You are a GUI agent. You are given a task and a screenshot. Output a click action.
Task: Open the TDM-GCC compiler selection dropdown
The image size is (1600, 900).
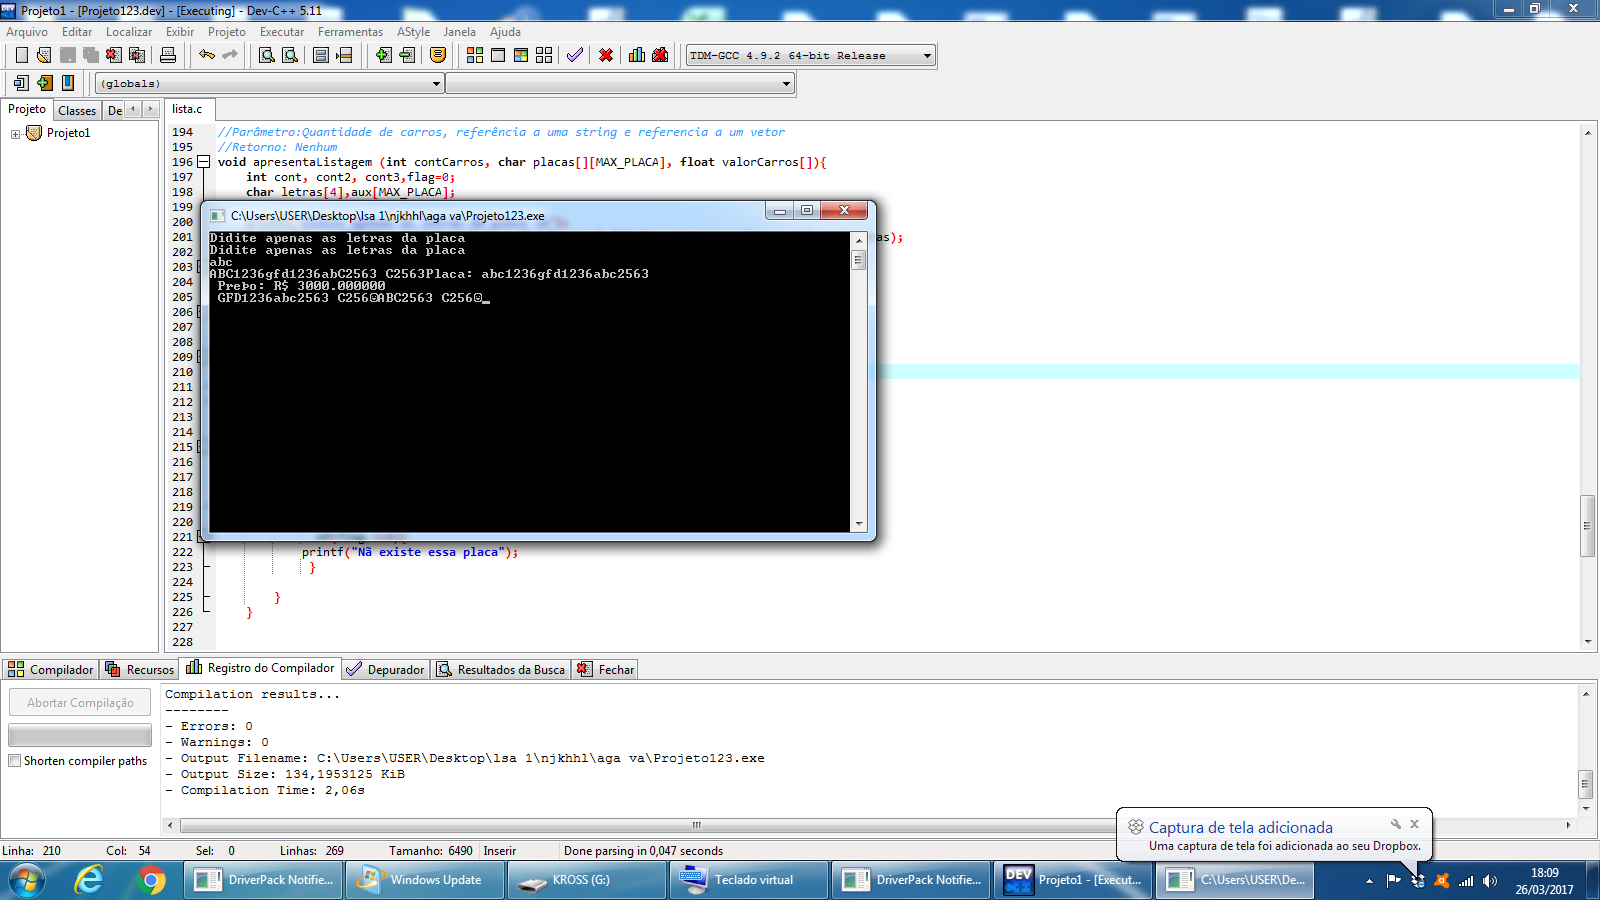[811, 56]
